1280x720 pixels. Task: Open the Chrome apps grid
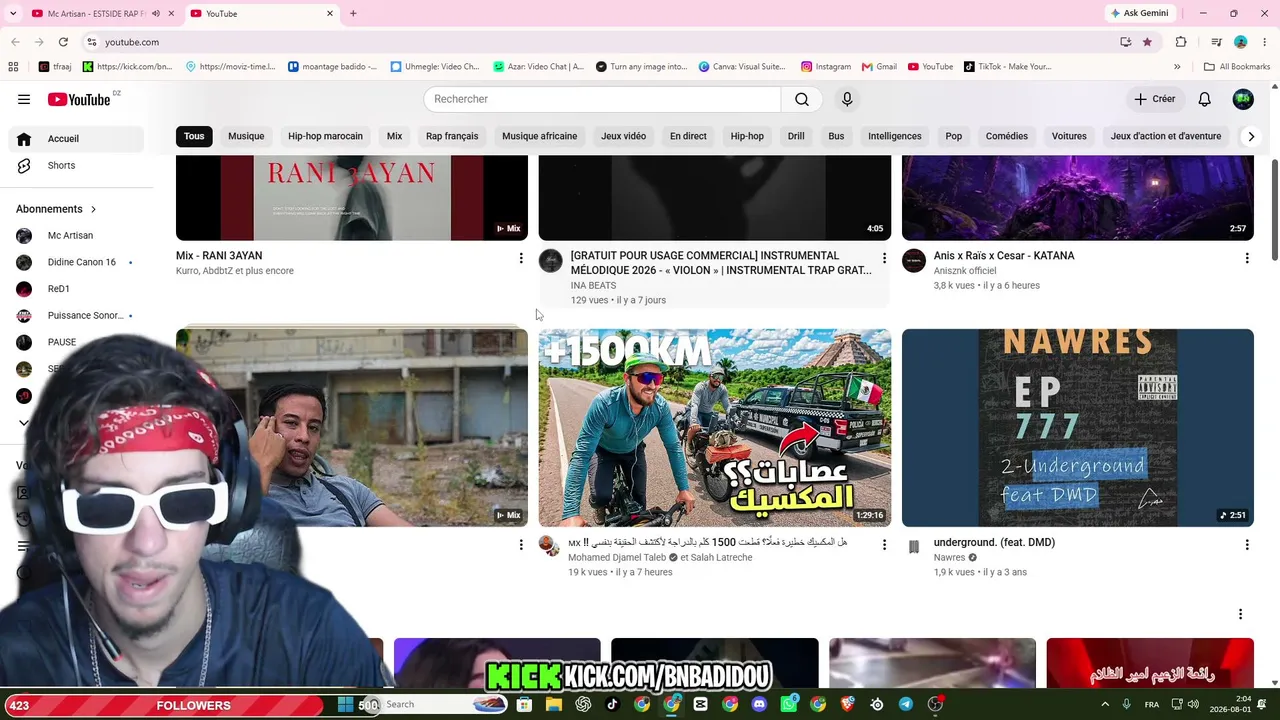[13, 67]
